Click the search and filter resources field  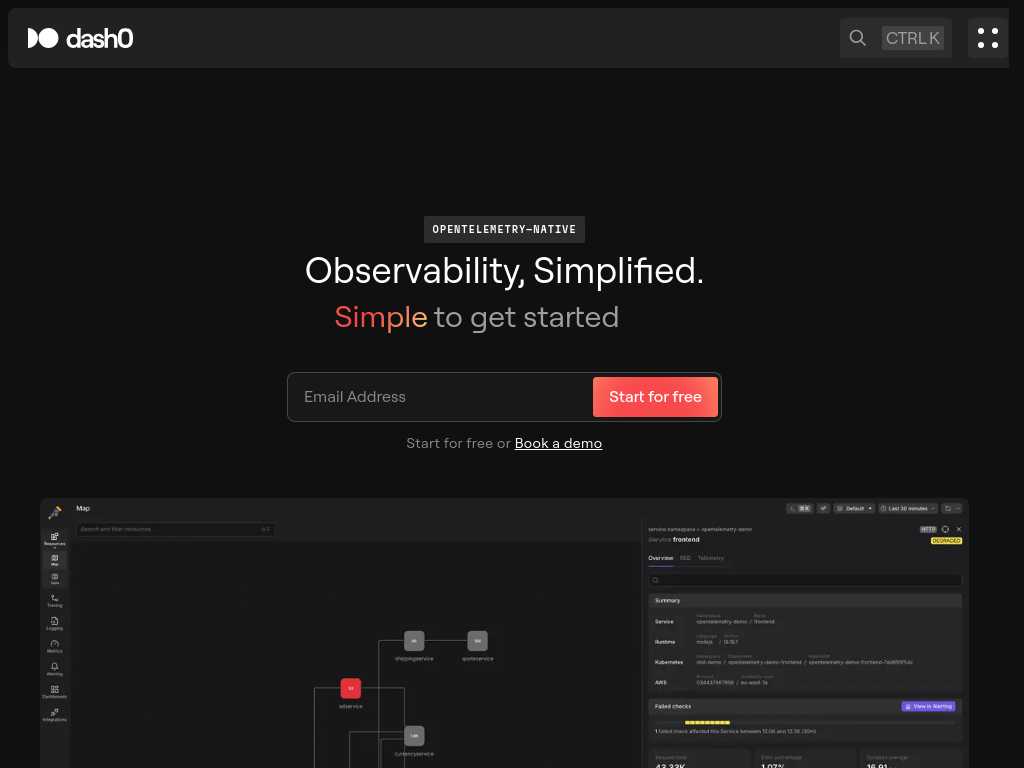tap(176, 529)
